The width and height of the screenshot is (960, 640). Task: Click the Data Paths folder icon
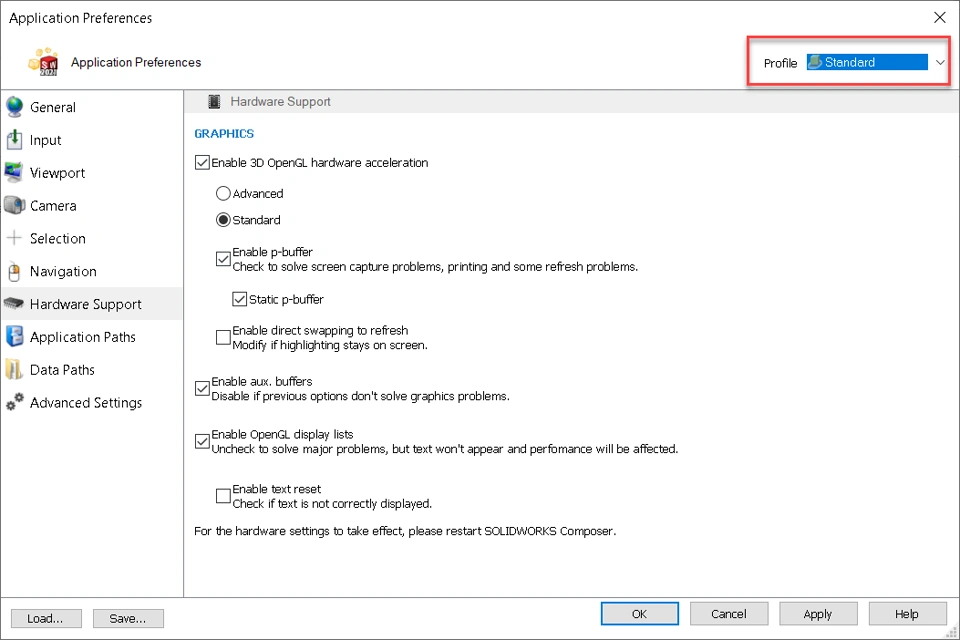click(x=14, y=370)
